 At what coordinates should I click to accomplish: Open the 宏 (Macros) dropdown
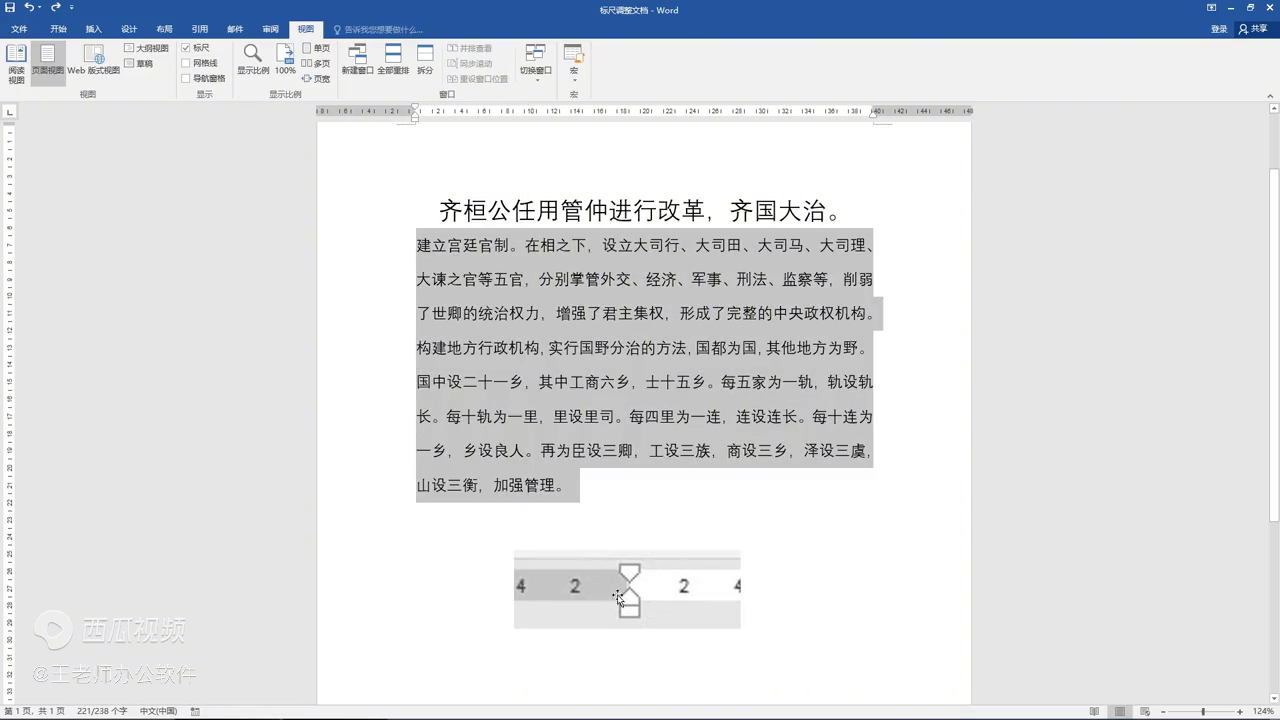pos(573,63)
